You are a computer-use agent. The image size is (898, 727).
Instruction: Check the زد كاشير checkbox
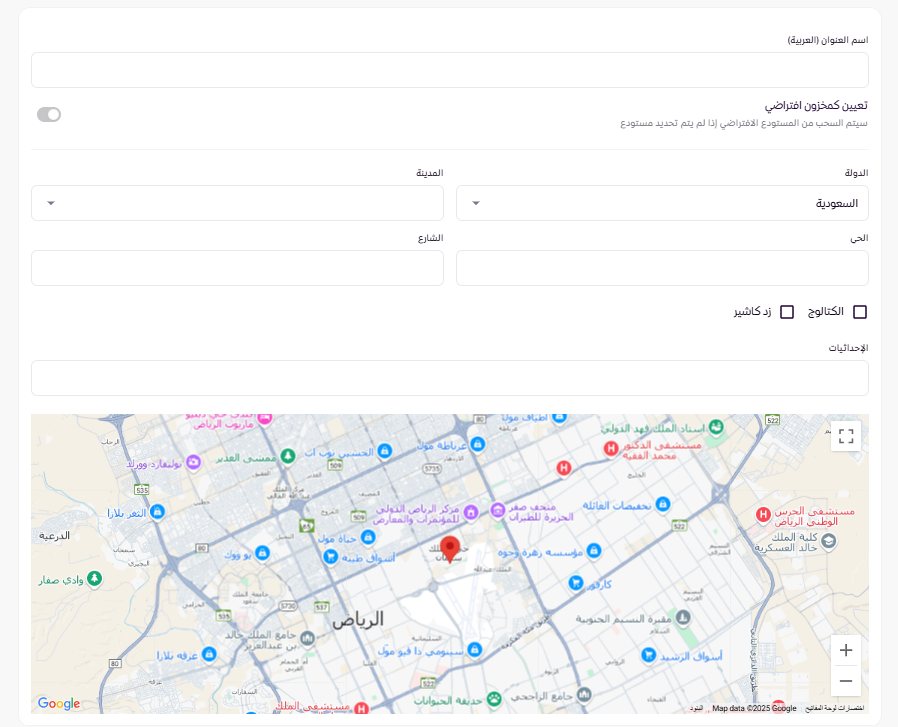click(787, 312)
